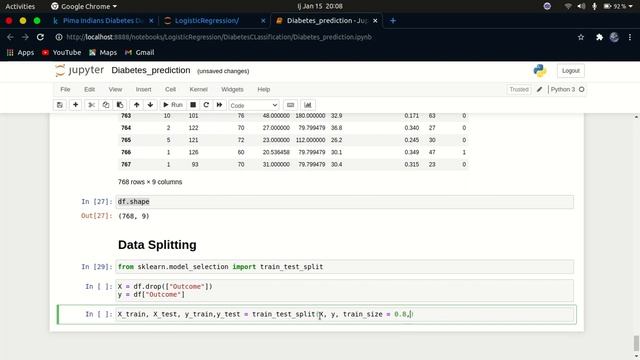Image resolution: width=640 pixels, height=360 pixels.
Task: Click the import train_test_split cell
Action: (x=344, y=267)
